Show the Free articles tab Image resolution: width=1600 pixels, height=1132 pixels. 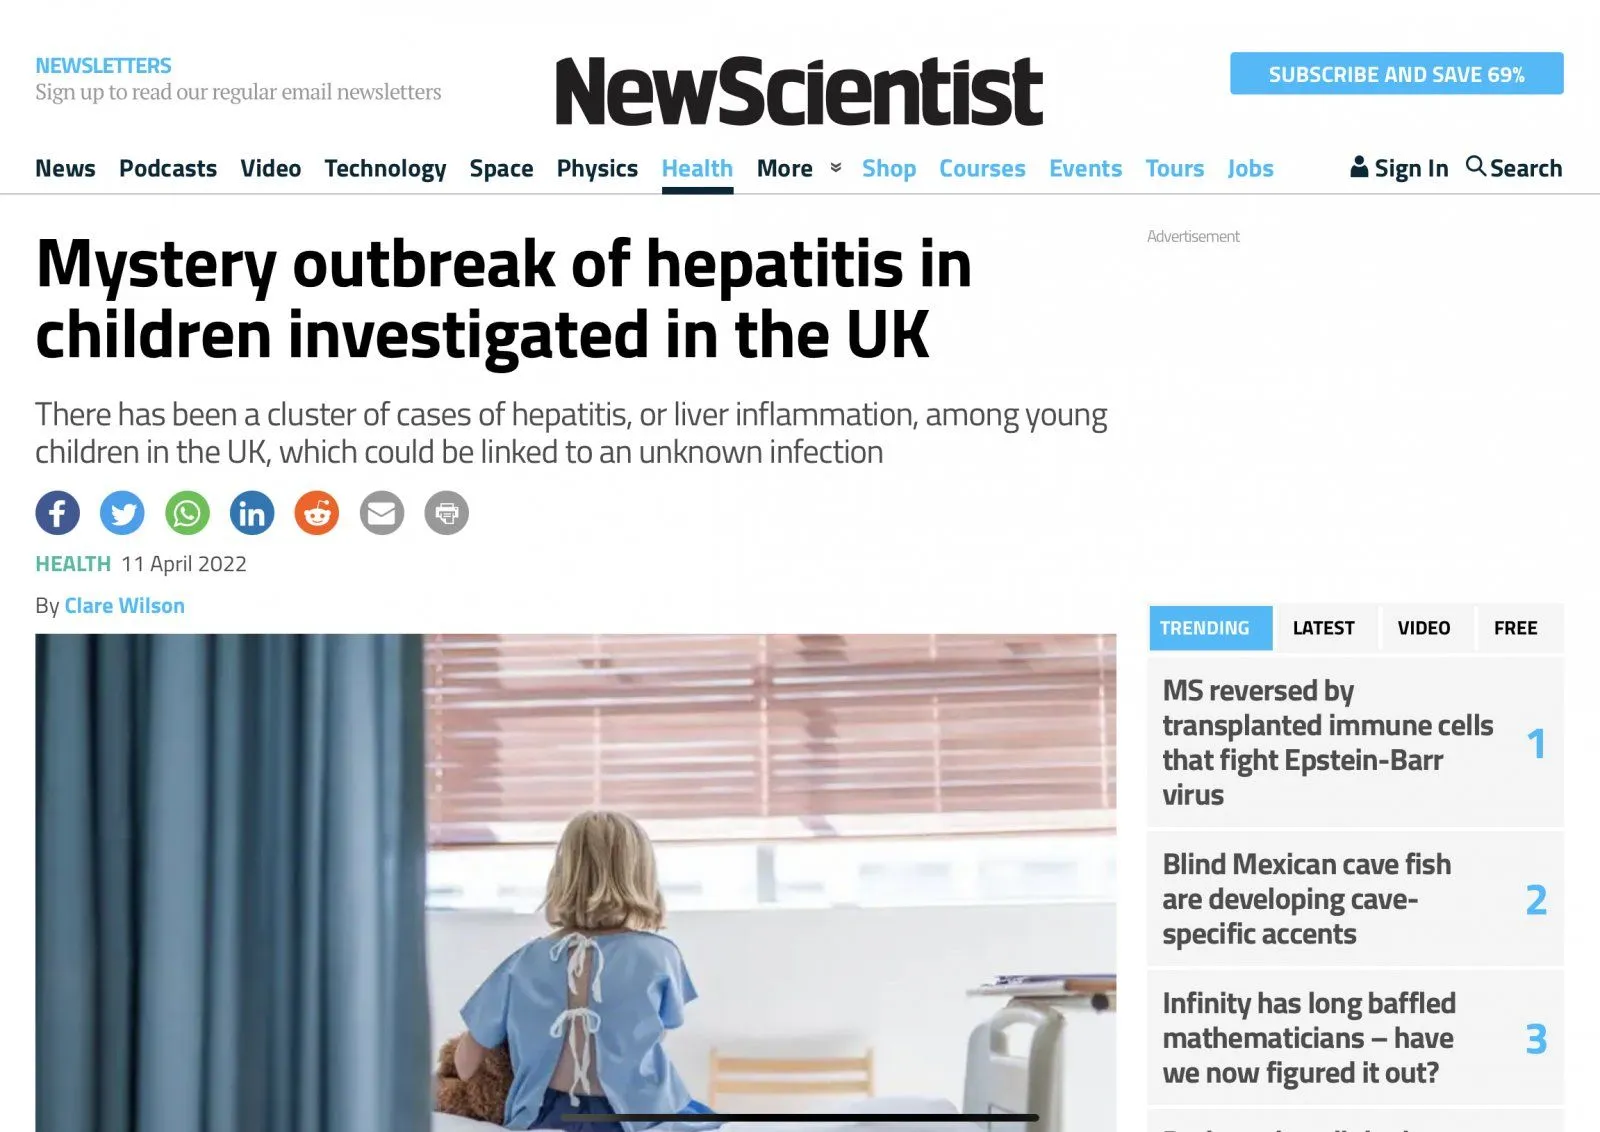pyautogui.click(x=1515, y=628)
